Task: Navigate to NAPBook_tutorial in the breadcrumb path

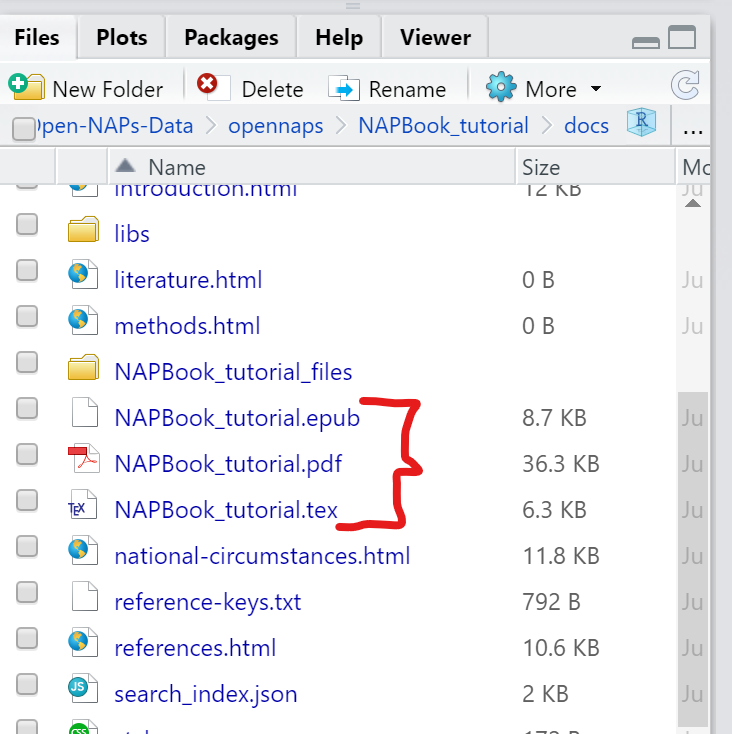Action: (x=443, y=126)
